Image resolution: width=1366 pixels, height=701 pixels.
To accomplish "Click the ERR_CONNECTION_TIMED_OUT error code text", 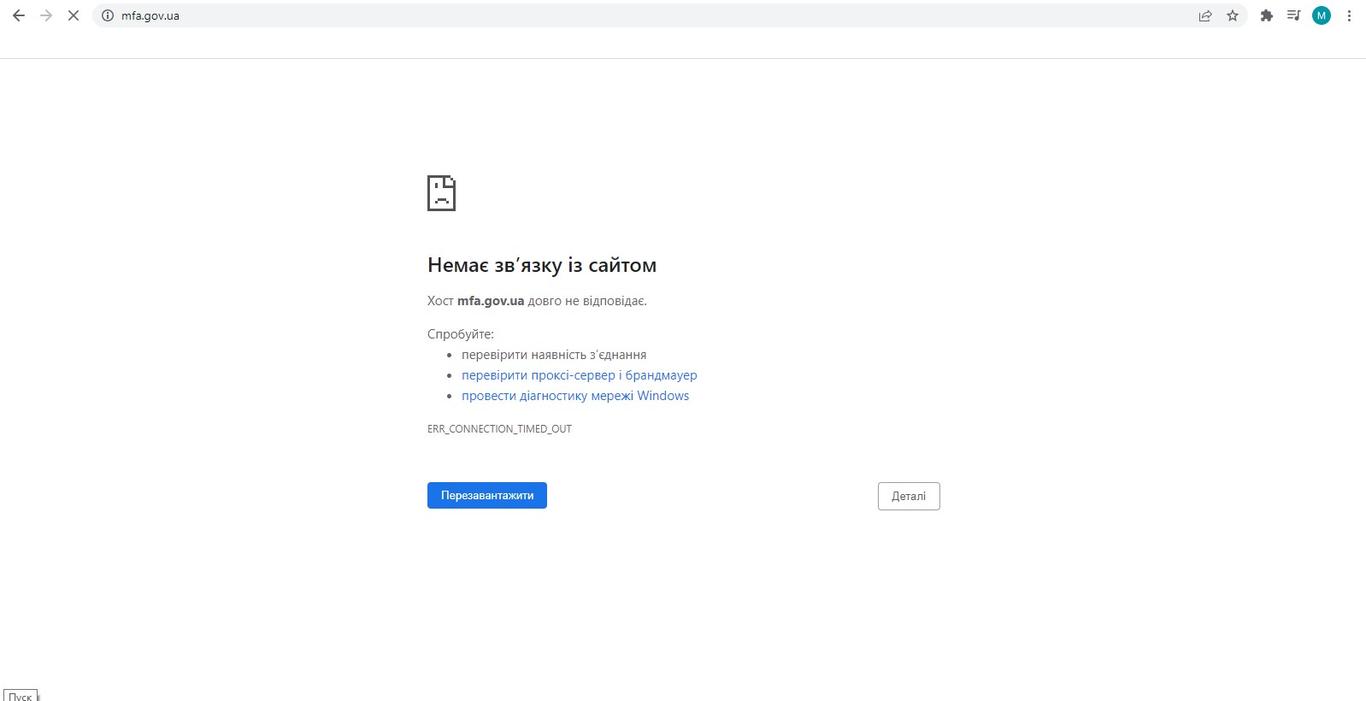I will (499, 429).
